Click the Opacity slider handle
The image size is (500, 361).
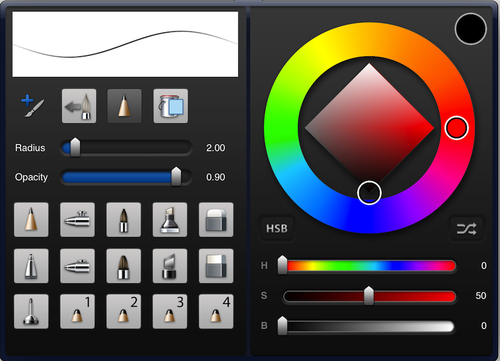coord(176,176)
